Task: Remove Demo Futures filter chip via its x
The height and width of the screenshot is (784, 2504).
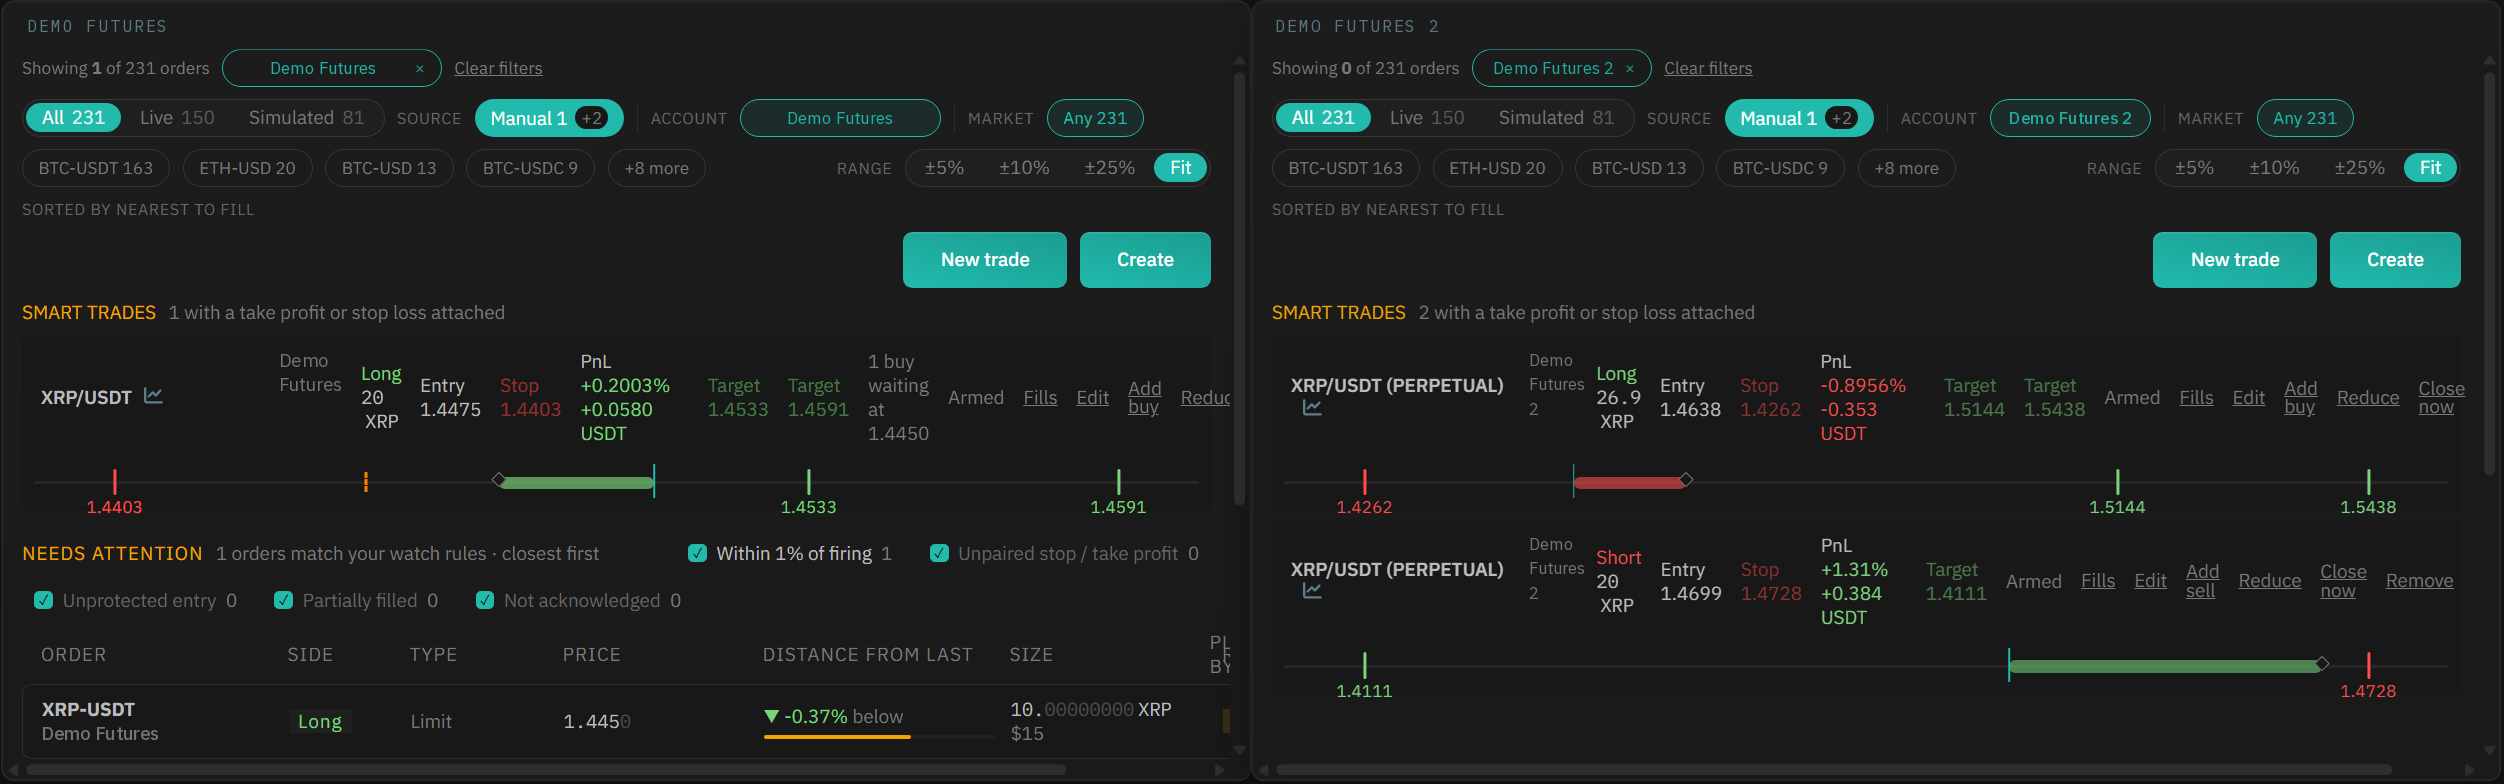Action: (x=420, y=68)
